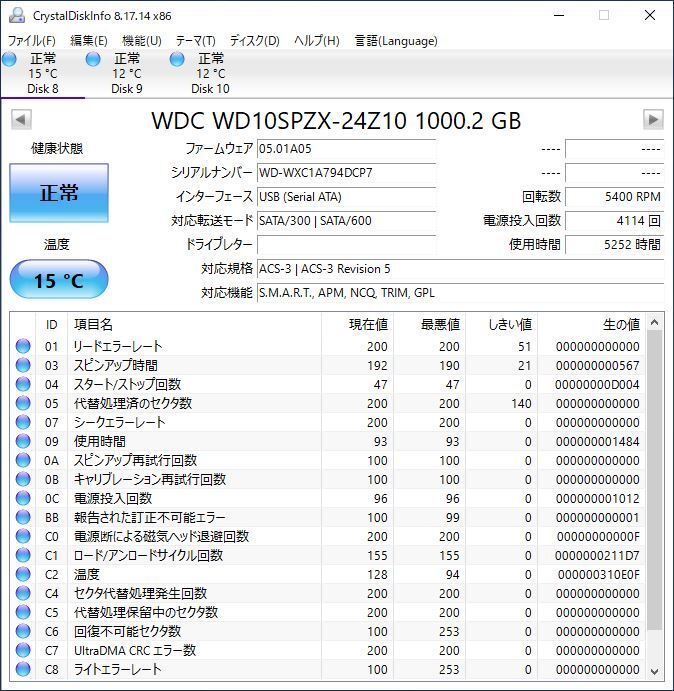Click status orb for シークエラーレート row
The image size is (674, 691).
click(23, 422)
